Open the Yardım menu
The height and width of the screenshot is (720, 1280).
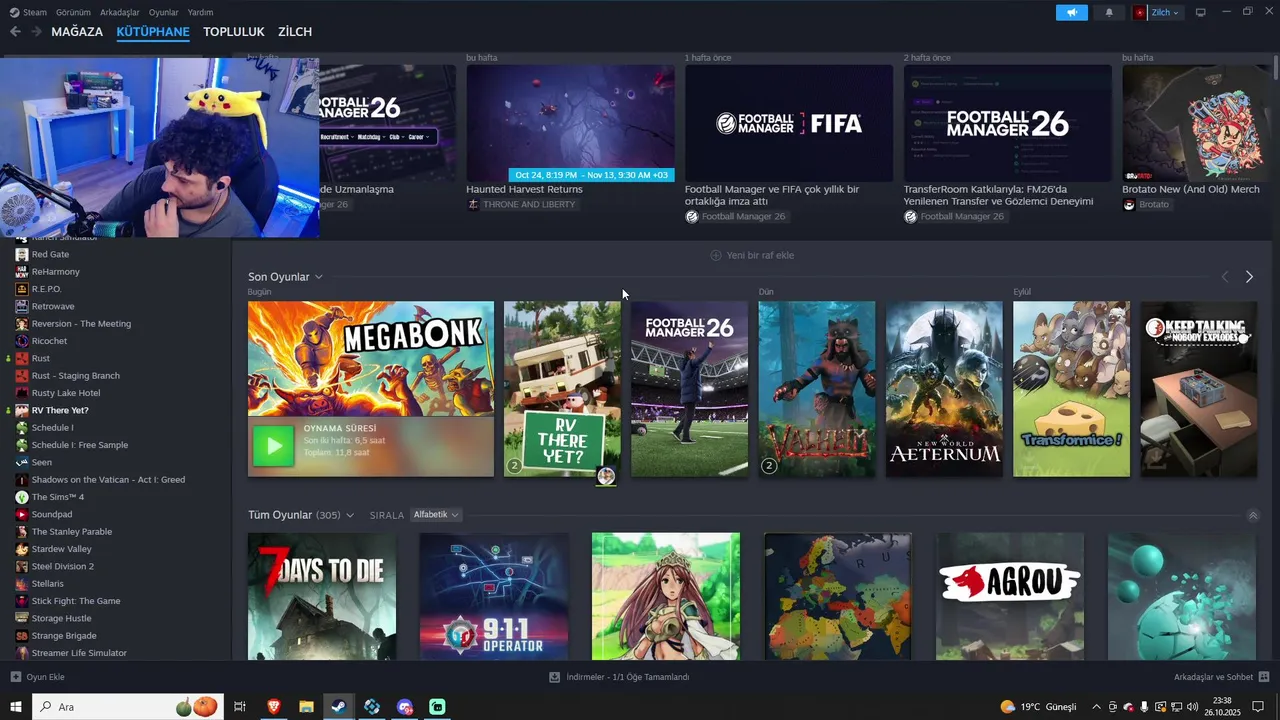click(x=201, y=12)
